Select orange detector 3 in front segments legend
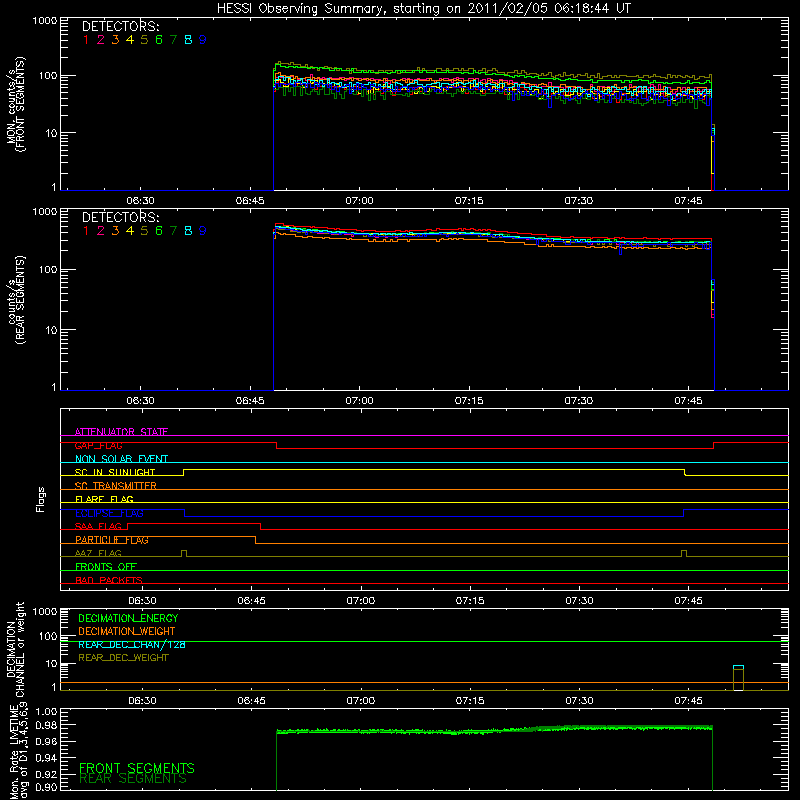 tap(115, 40)
